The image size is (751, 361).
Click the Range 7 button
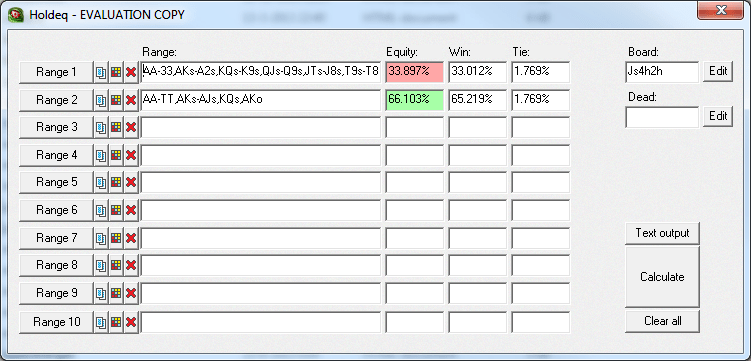pyautogui.click(x=56, y=238)
